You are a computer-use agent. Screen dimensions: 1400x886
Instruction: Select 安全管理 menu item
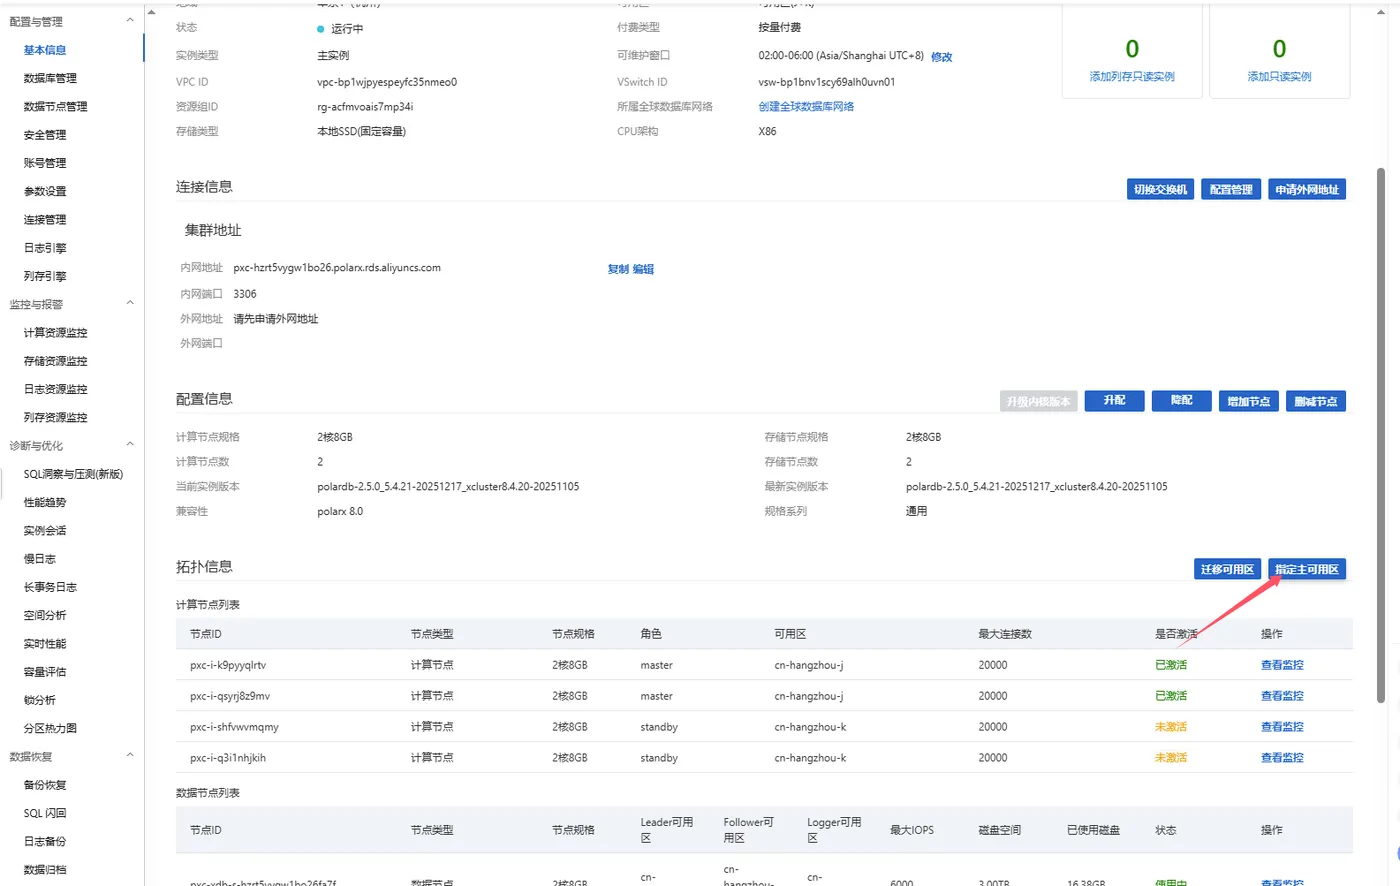click(x=45, y=135)
